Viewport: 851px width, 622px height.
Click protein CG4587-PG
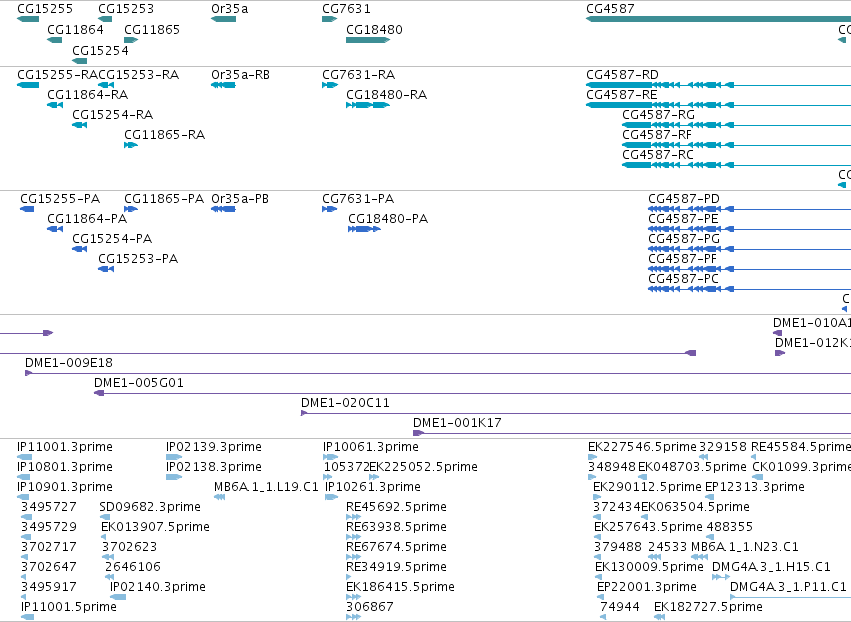point(750,249)
